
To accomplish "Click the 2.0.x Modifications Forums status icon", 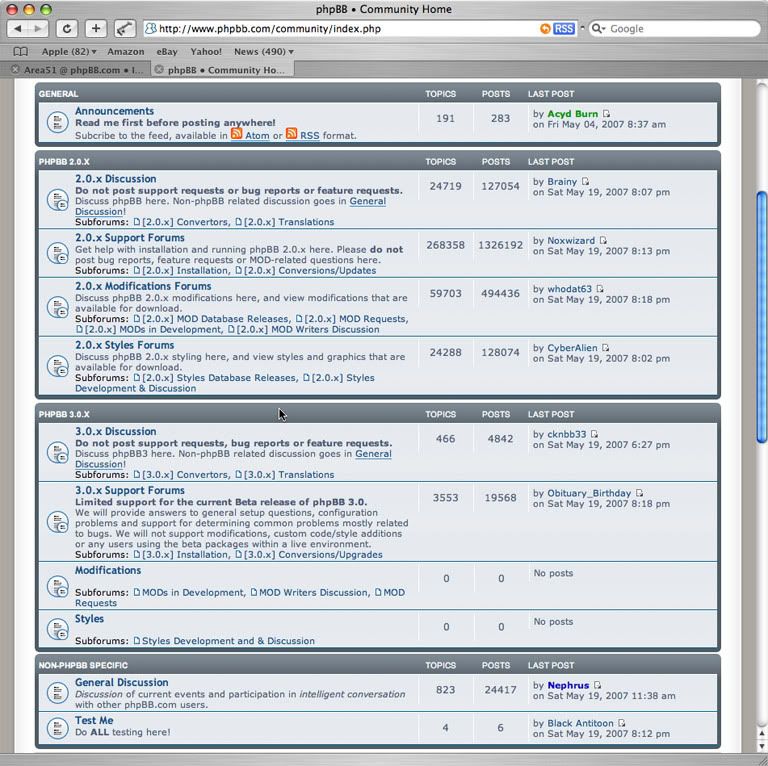I will tap(57, 307).
